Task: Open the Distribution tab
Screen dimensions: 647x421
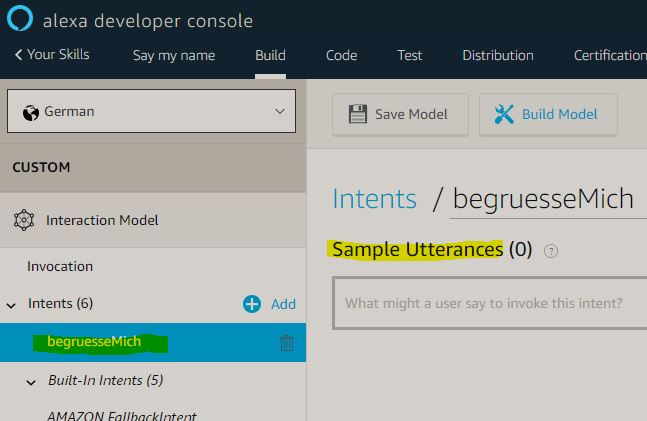Action: (x=497, y=55)
